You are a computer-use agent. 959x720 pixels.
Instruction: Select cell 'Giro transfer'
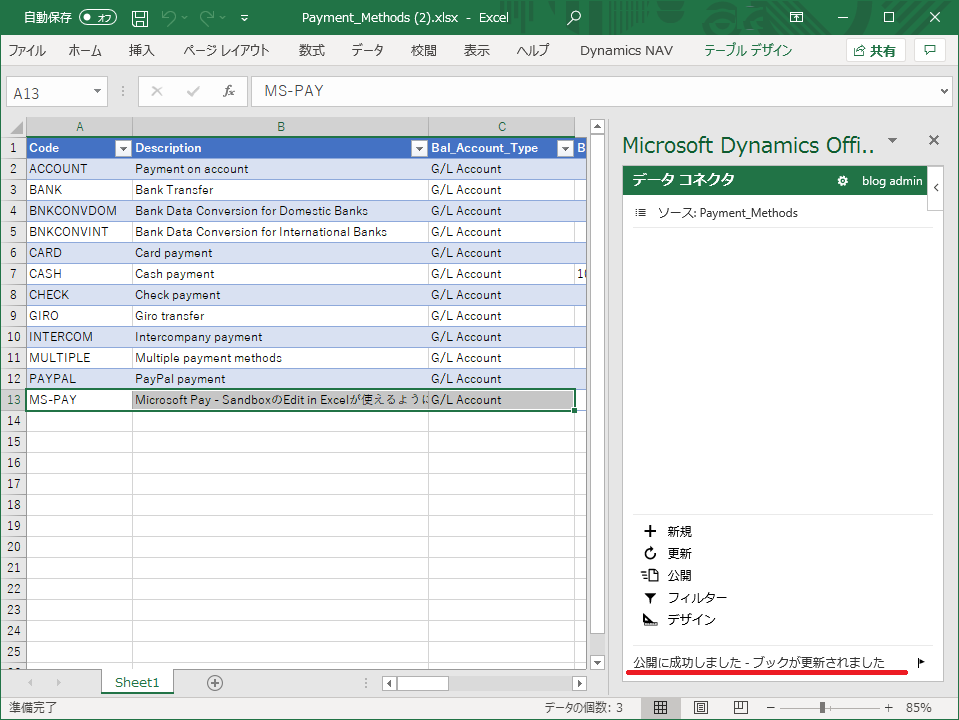click(x=280, y=316)
